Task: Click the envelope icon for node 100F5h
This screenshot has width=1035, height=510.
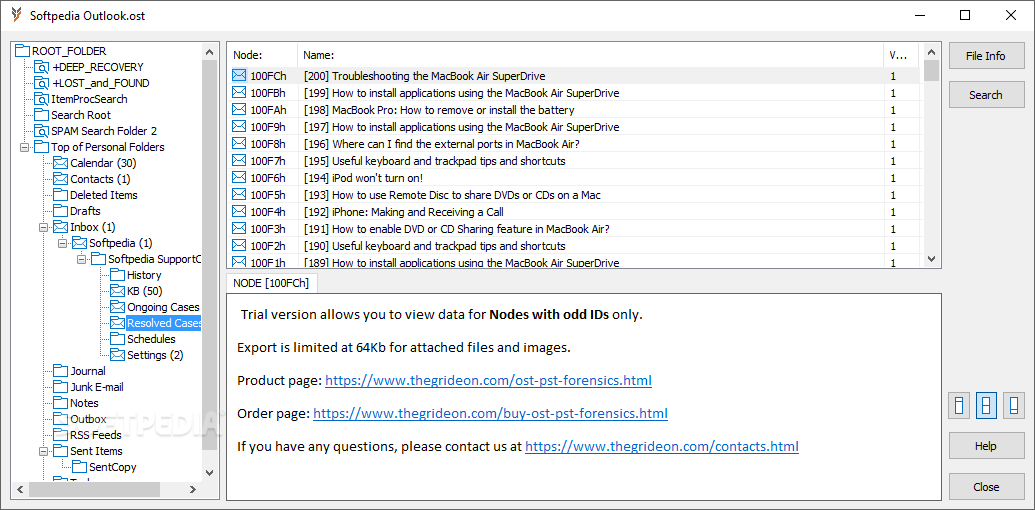Action: [239, 195]
